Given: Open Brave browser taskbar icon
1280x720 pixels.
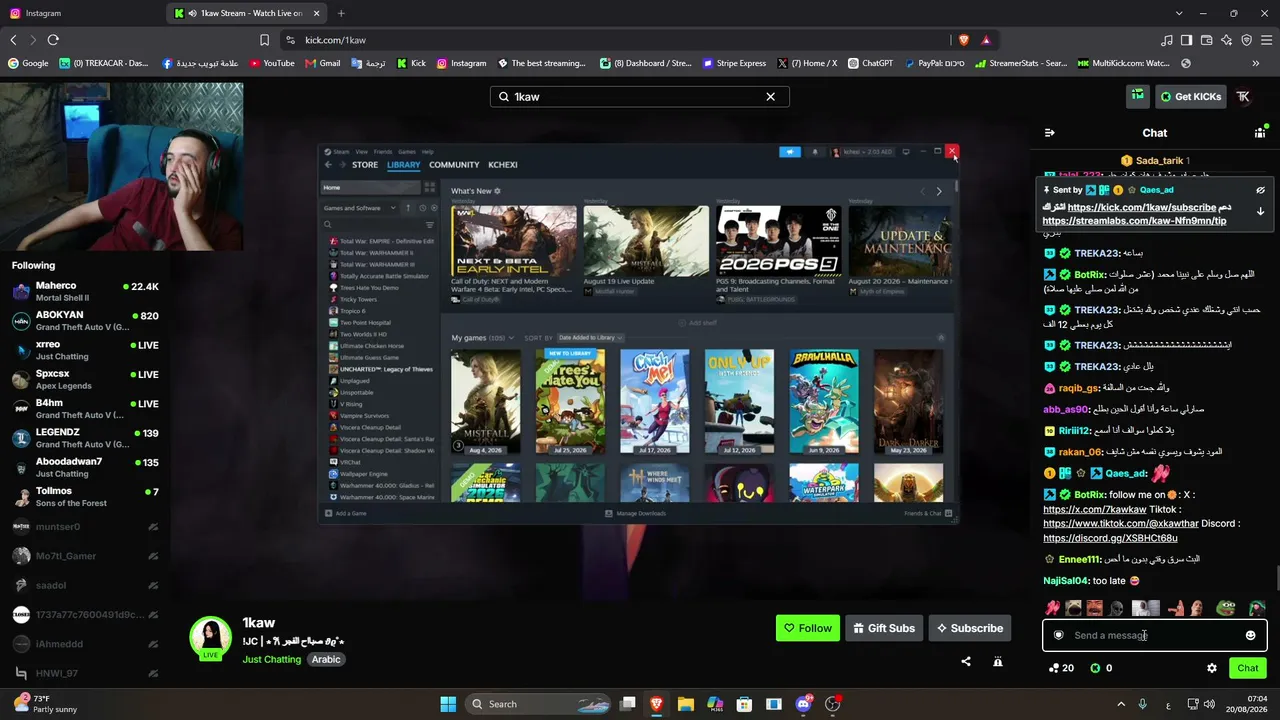Looking at the screenshot, I should [x=656, y=704].
